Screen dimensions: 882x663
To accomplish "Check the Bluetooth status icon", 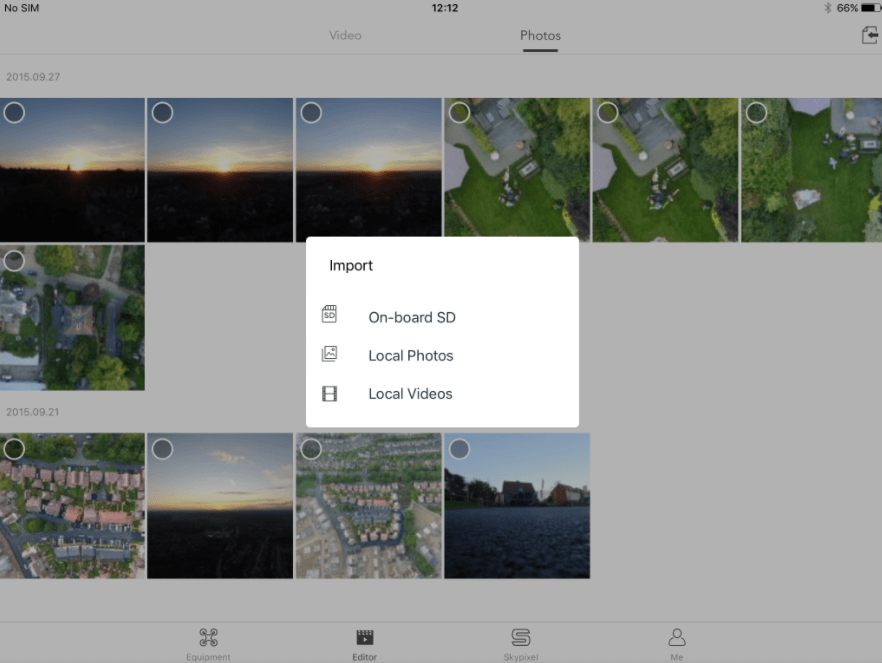I will pyautogui.click(x=827, y=8).
